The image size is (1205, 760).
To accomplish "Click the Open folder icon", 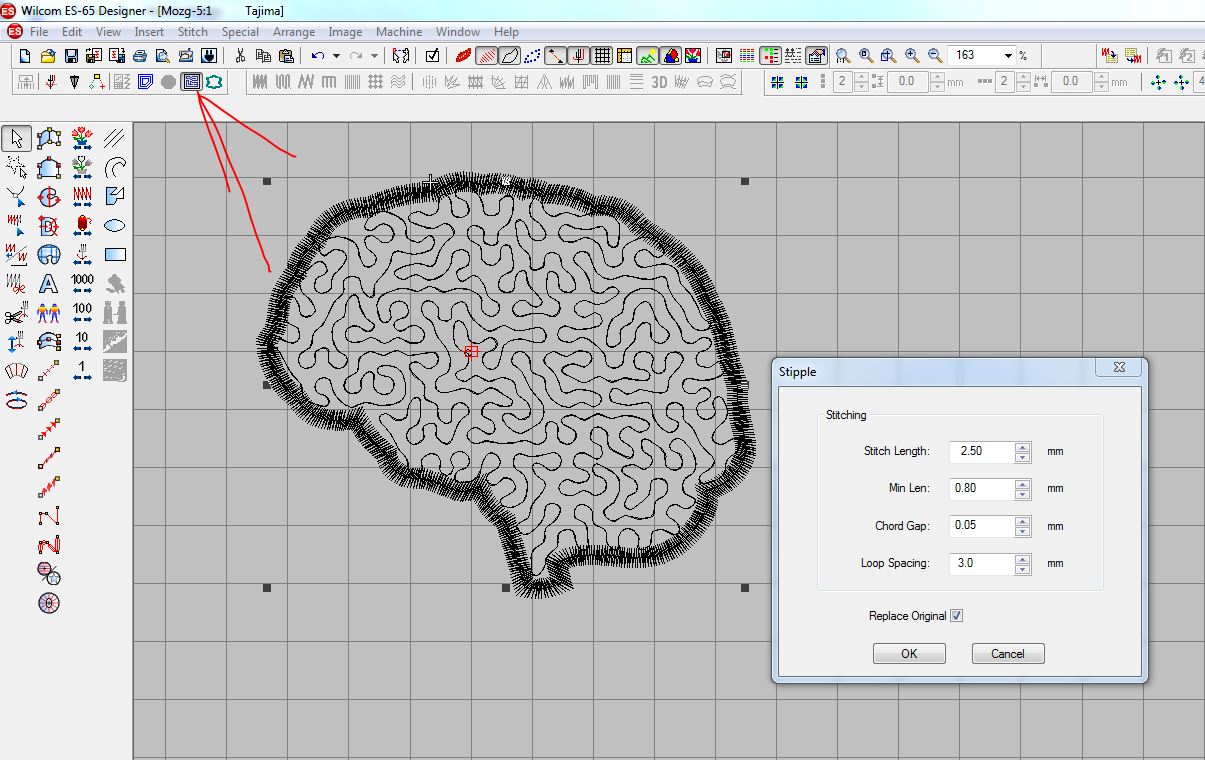I will (47, 56).
